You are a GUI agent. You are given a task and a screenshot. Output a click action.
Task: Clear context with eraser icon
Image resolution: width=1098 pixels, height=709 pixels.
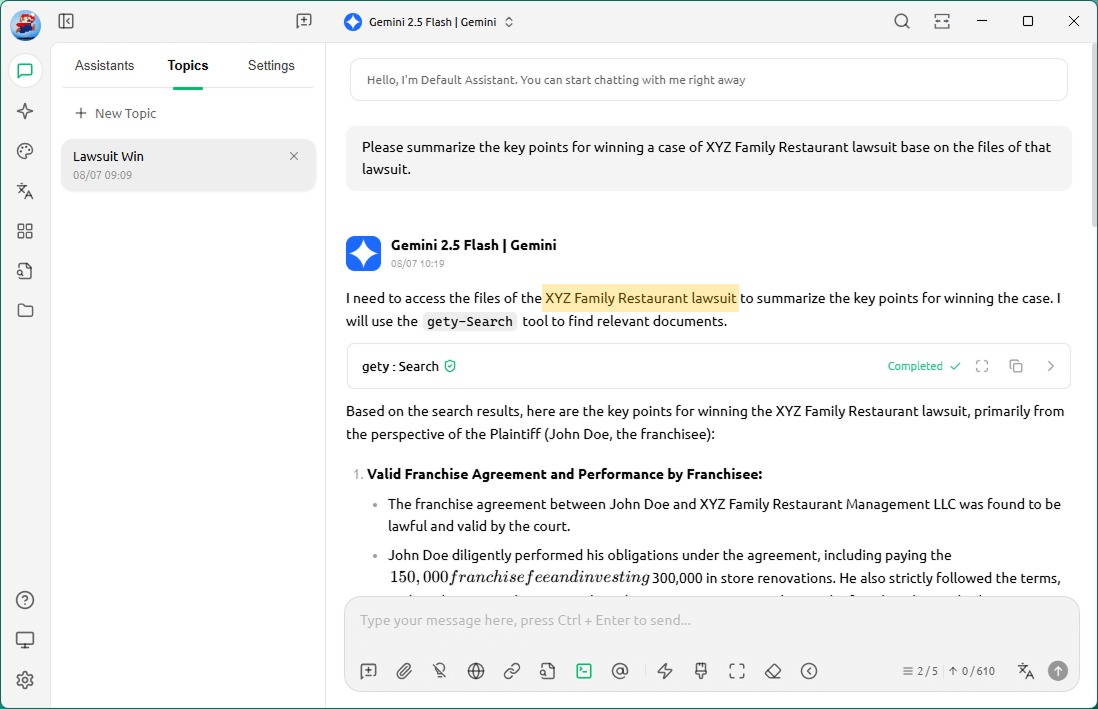coord(773,671)
